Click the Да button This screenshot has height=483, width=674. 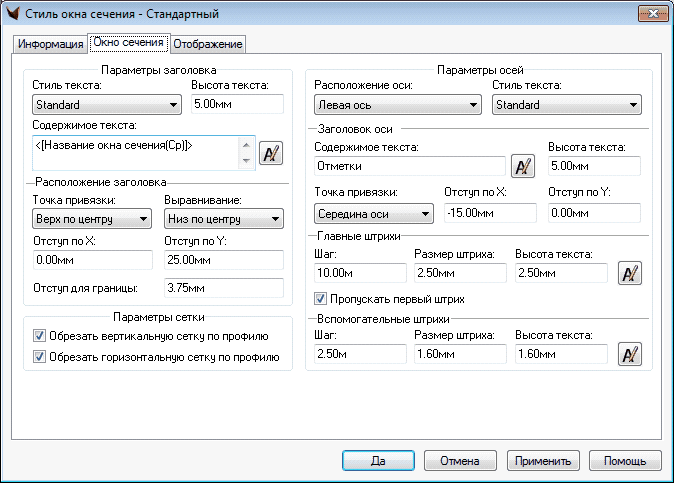pyautogui.click(x=379, y=461)
